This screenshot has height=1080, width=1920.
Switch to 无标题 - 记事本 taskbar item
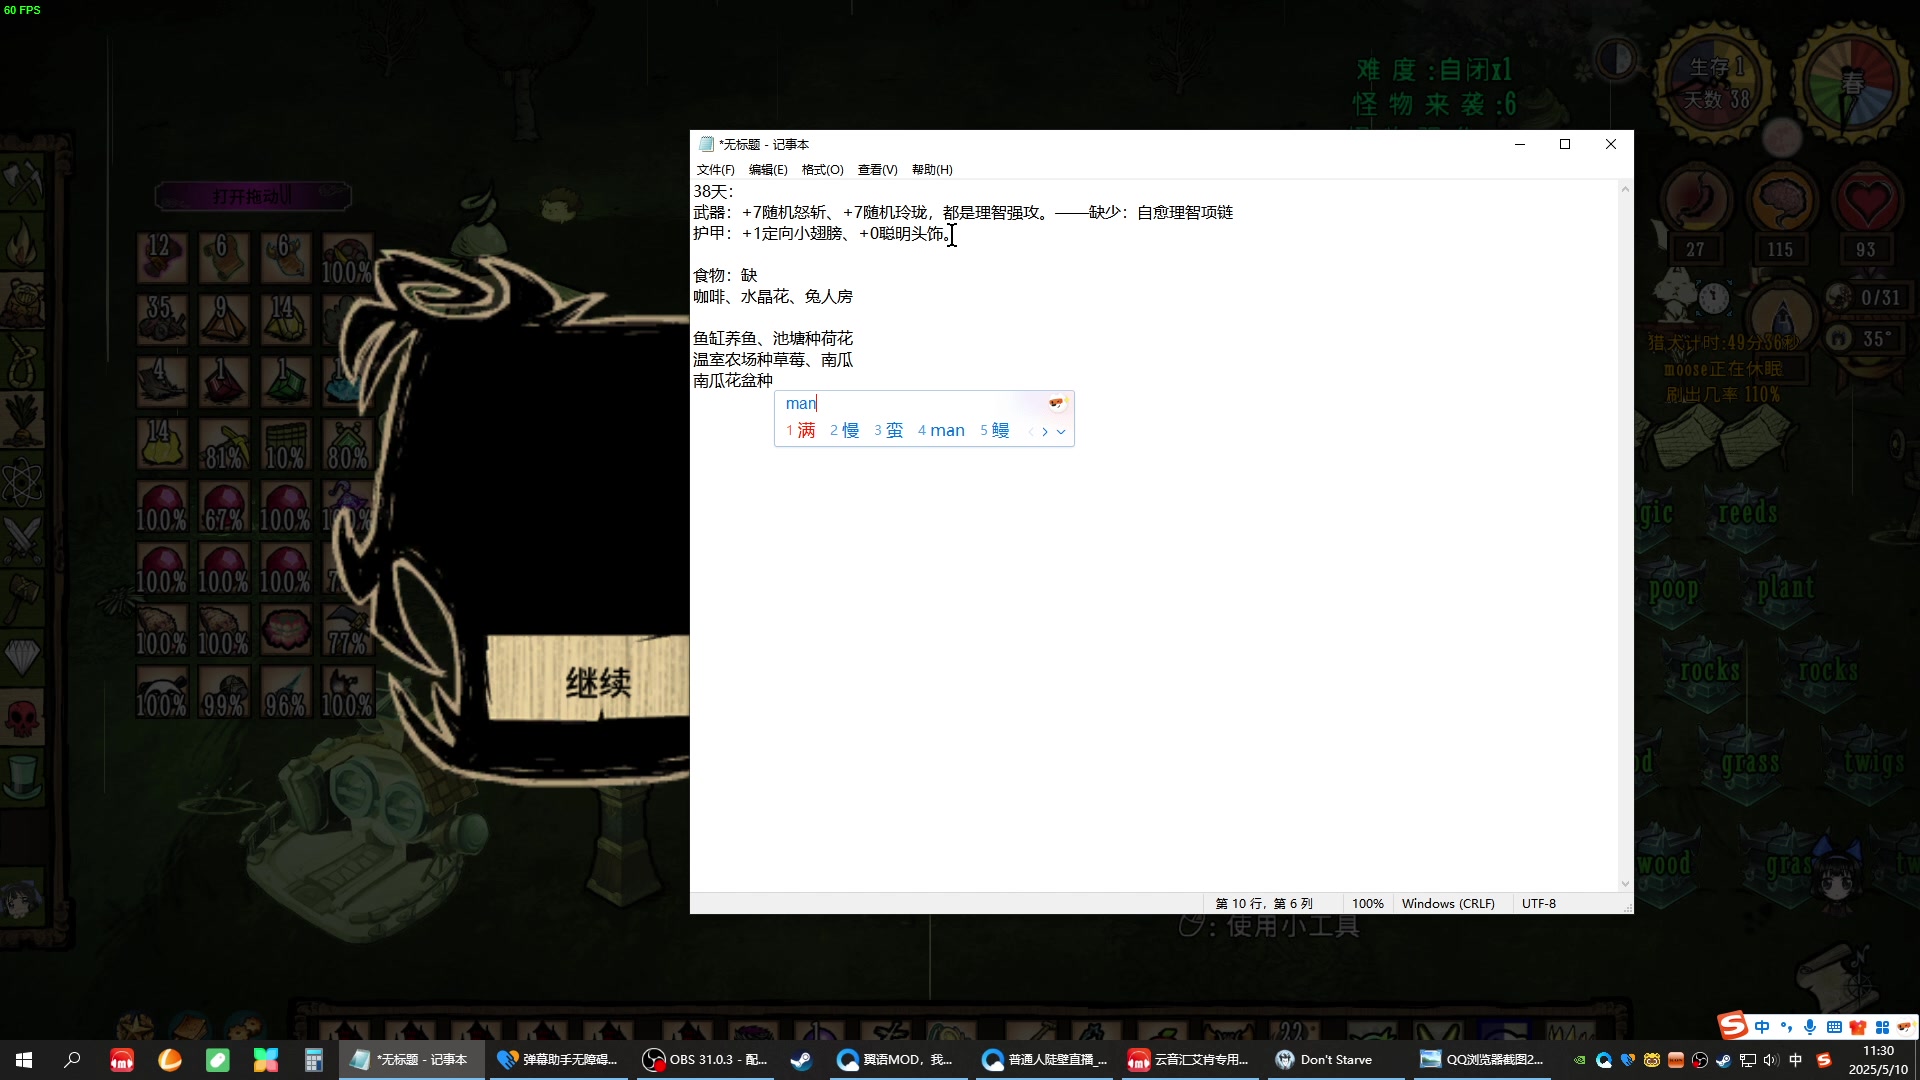pyautogui.click(x=412, y=1060)
